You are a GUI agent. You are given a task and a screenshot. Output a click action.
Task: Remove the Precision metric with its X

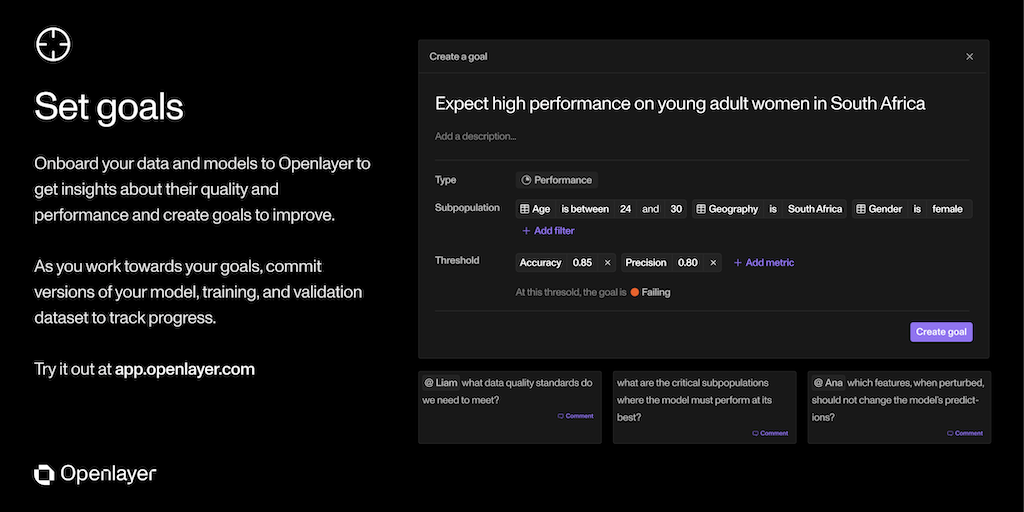(713, 263)
